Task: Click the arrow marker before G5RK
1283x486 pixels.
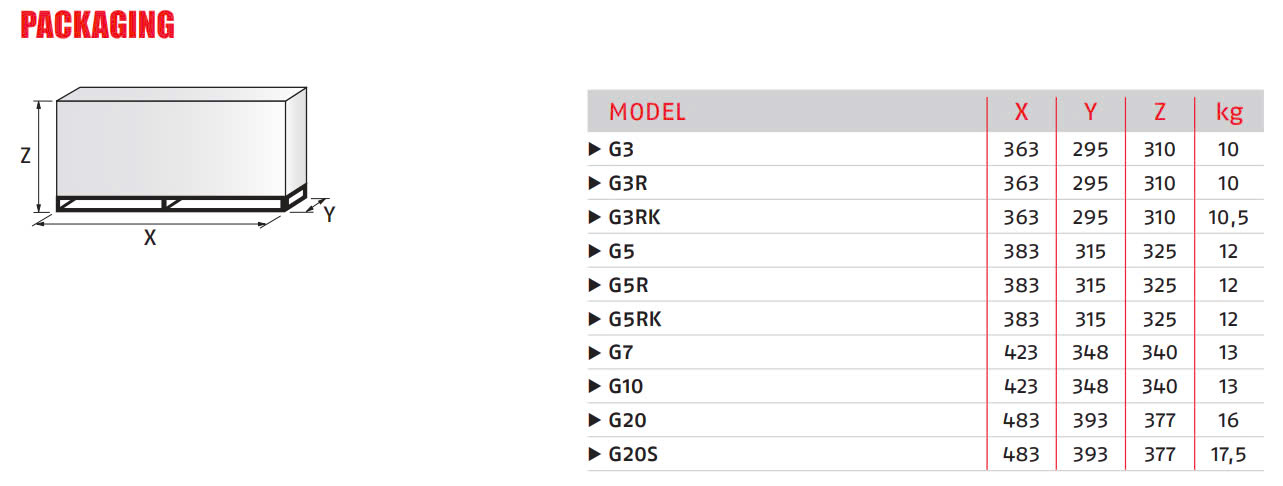Action: click(x=595, y=319)
